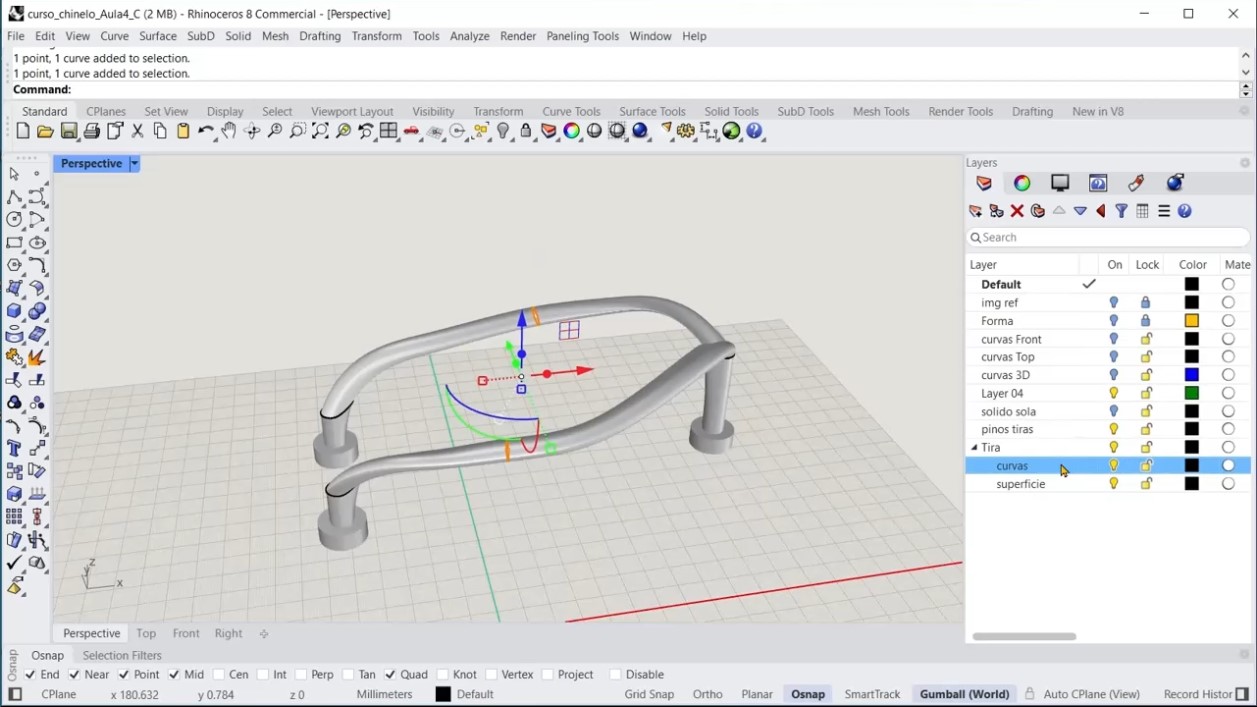Collapse the Tira layer tree
Viewport: 1257px width, 707px height.
974,448
